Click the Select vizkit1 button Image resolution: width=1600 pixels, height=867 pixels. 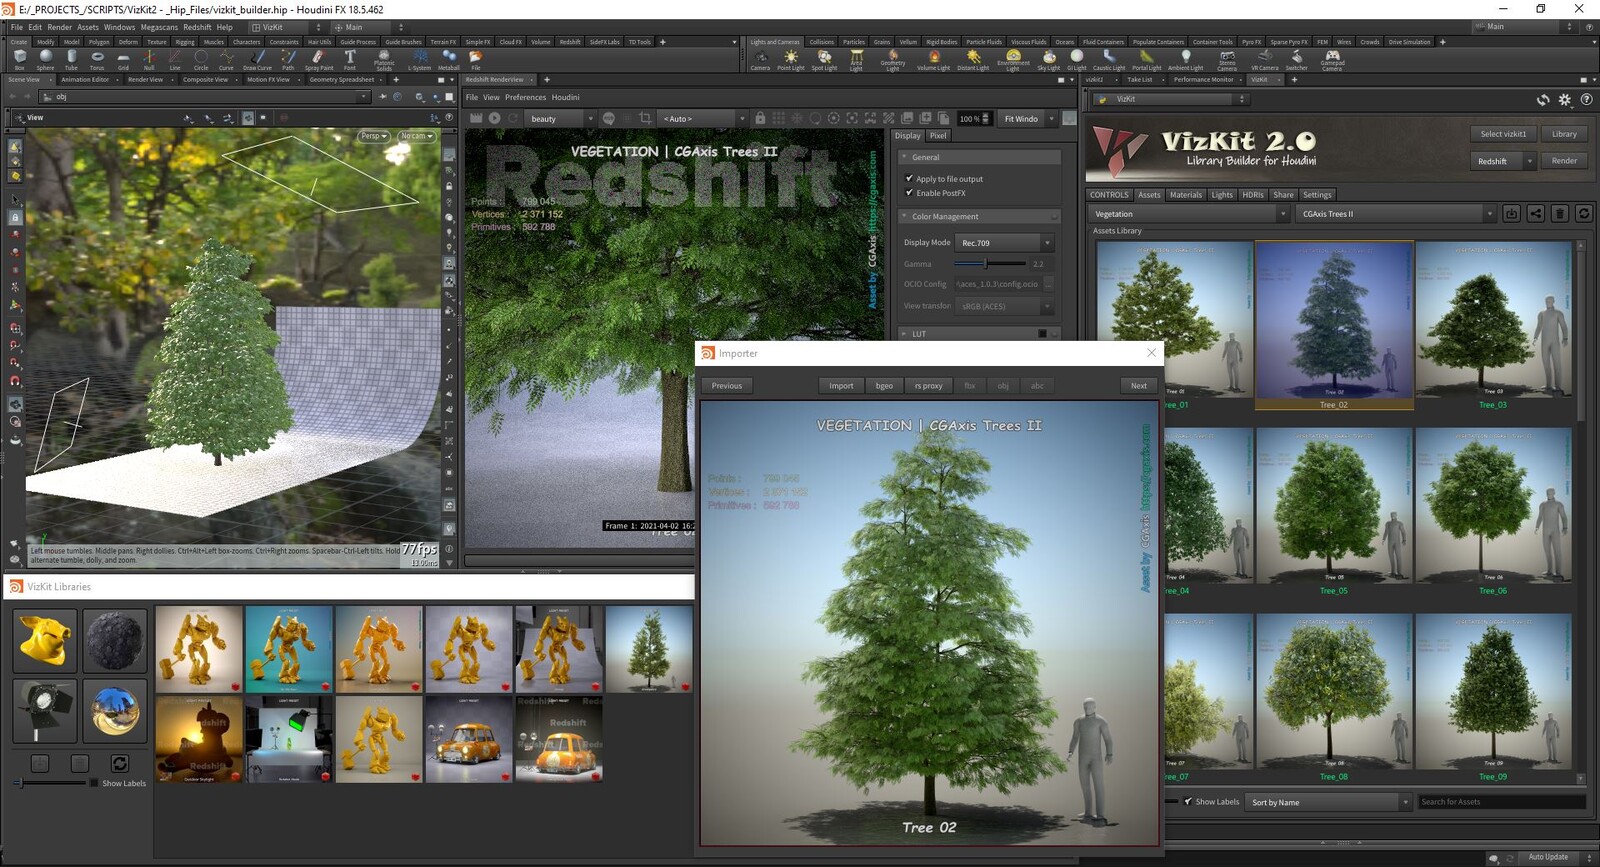(x=1503, y=134)
